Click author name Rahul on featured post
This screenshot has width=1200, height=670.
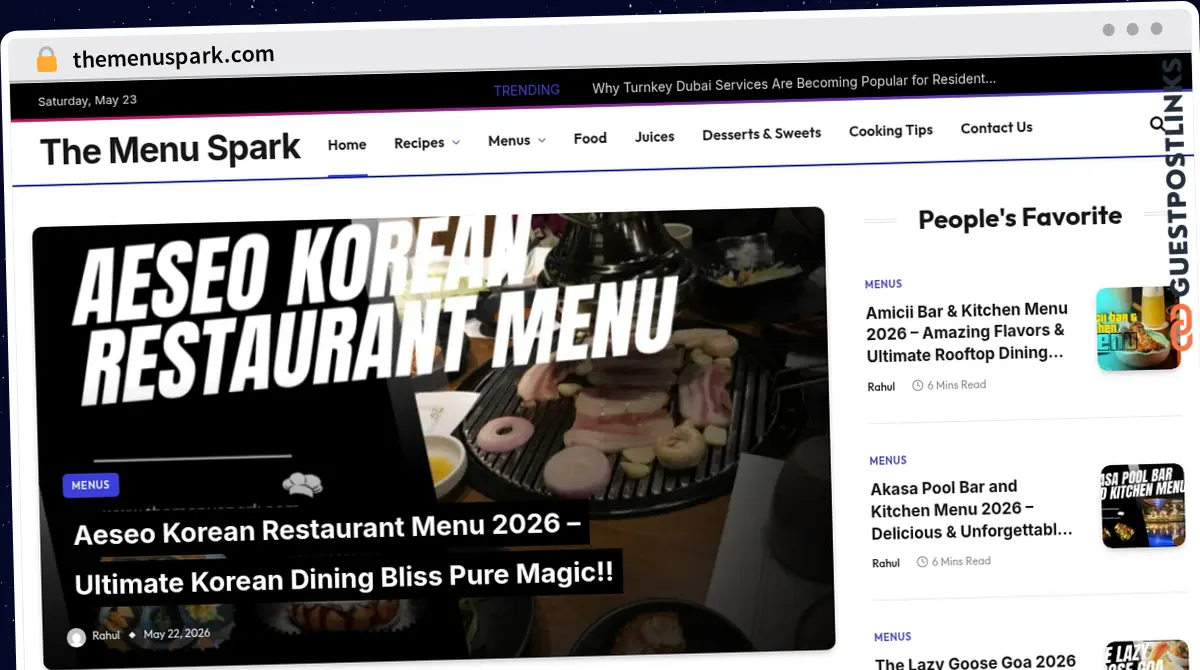(x=106, y=635)
